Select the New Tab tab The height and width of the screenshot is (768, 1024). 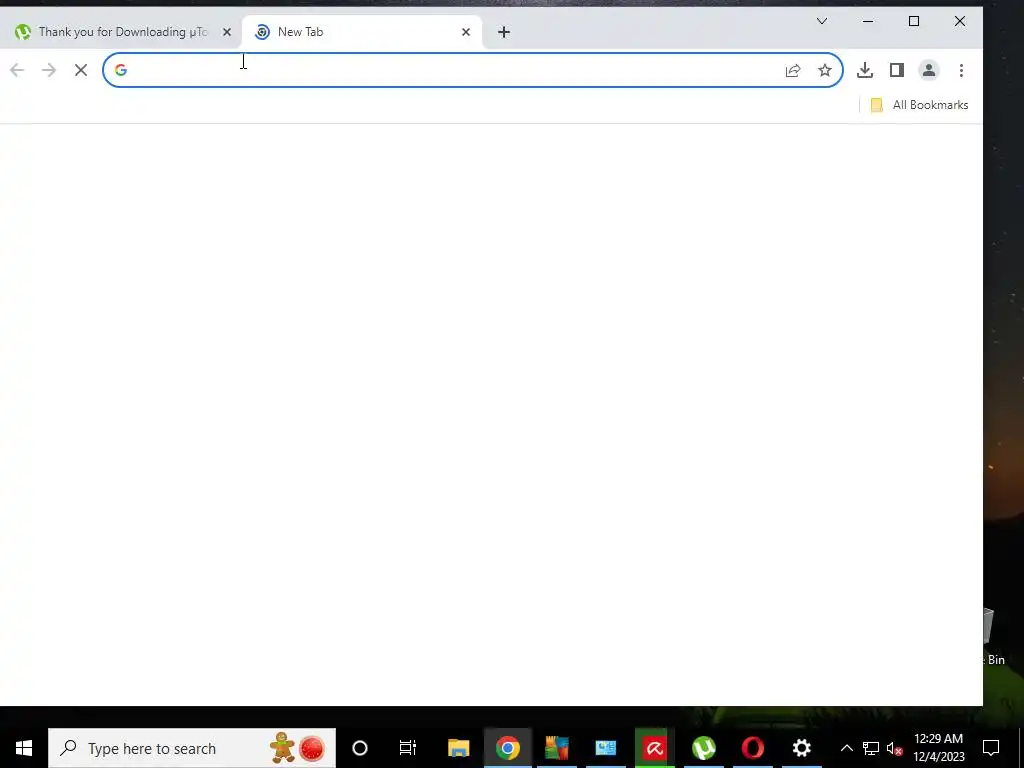tap(362, 32)
